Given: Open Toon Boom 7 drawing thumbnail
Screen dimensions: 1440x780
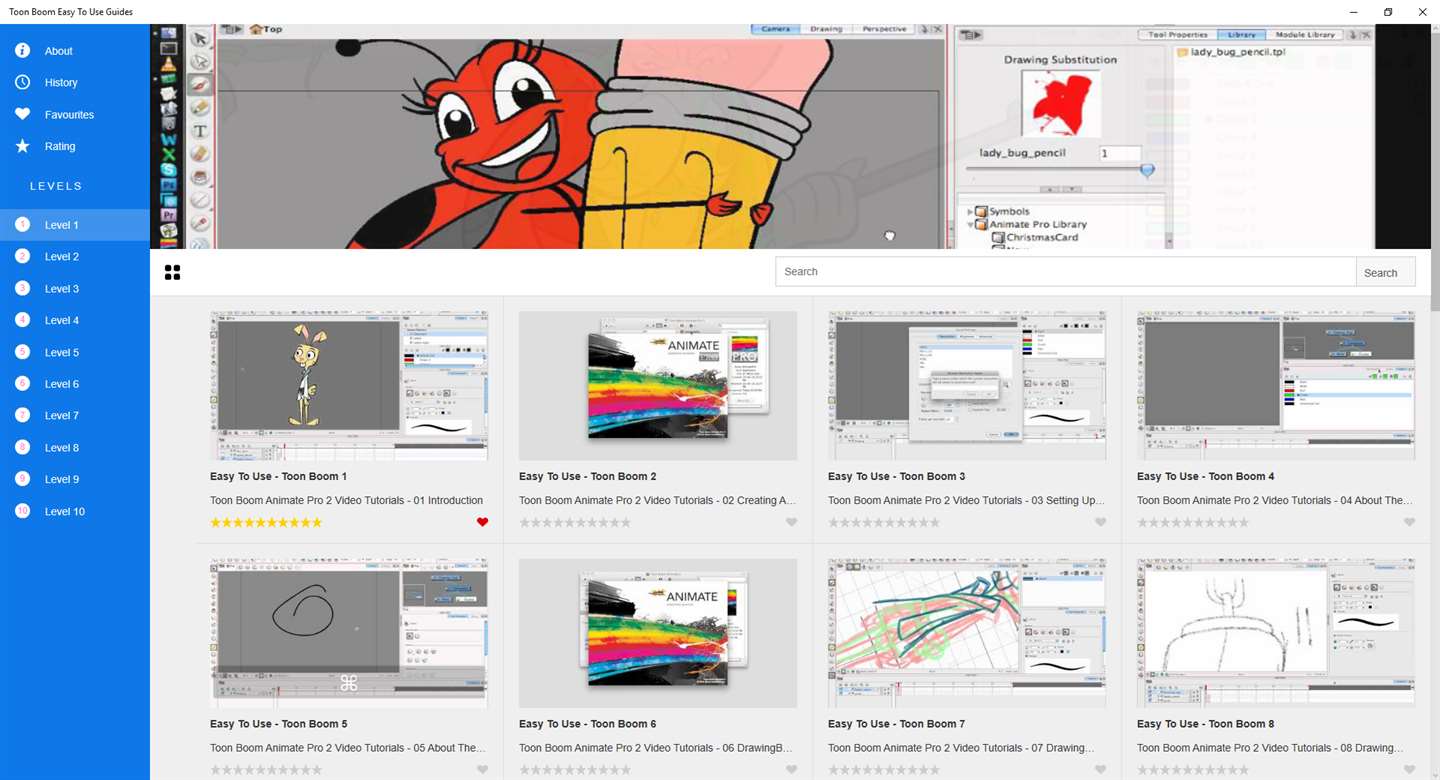Looking at the screenshot, I should tap(967, 633).
